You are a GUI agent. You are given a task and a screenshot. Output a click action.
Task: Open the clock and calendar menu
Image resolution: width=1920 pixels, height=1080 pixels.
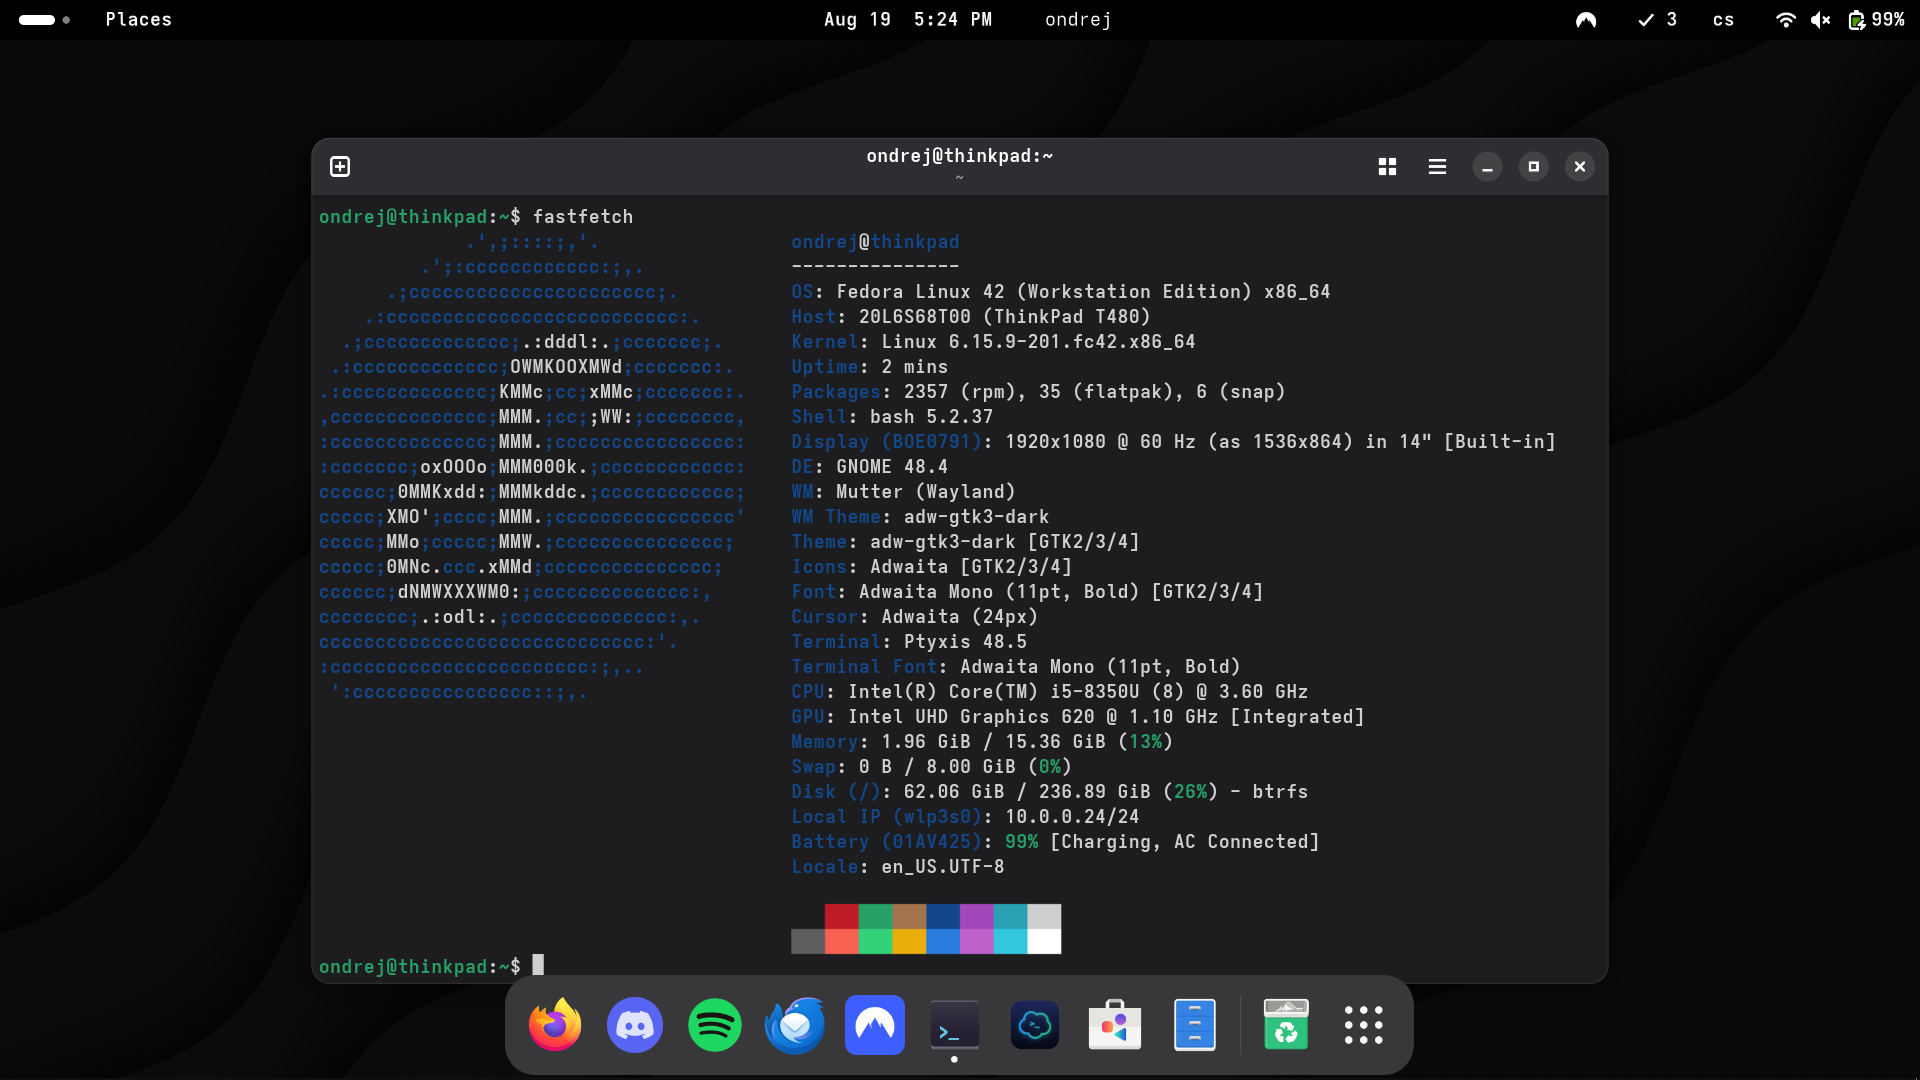pyautogui.click(x=908, y=20)
